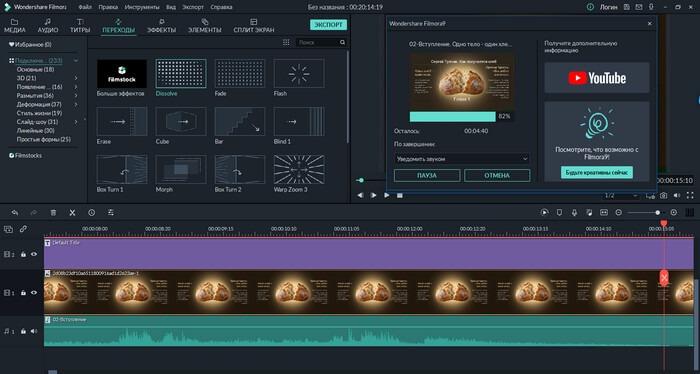The height and width of the screenshot is (374, 700).
Task: Open the Инструменты menu
Action: coord(142,7)
